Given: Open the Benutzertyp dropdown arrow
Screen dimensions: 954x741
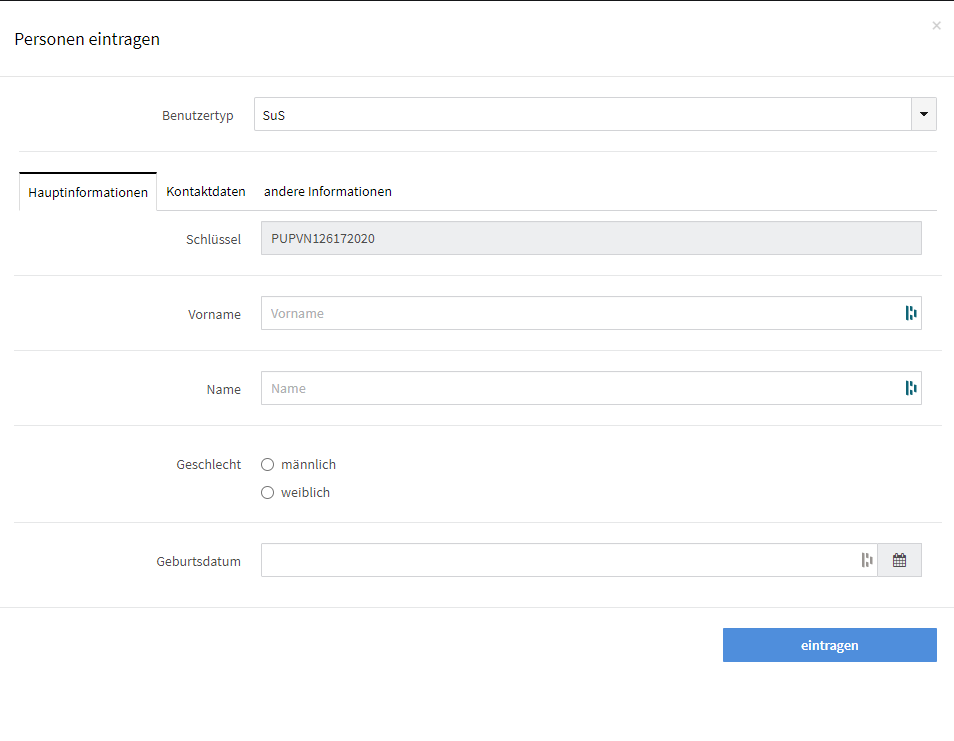Looking at the screenshot, I should [924, 114].
